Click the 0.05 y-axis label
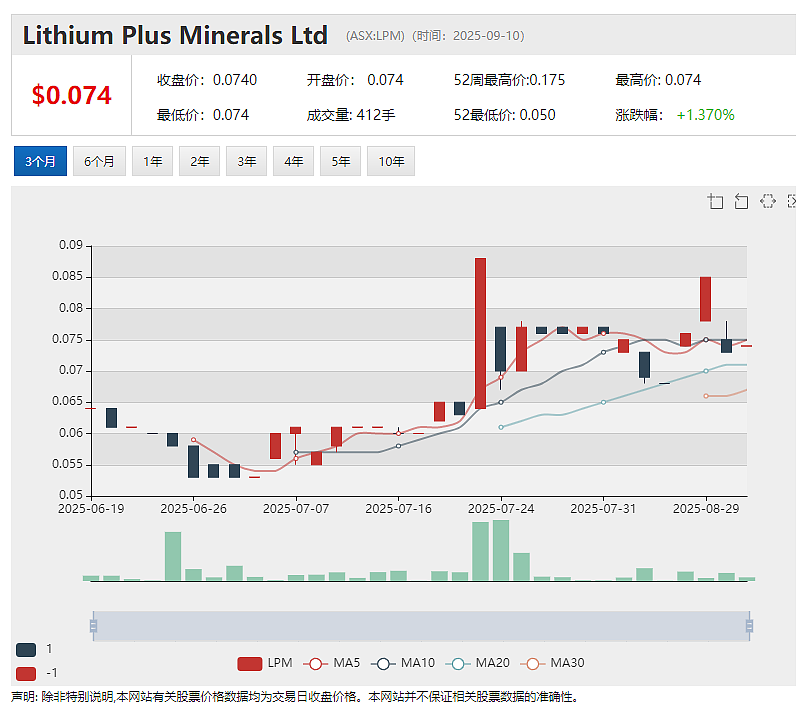Screen dimensions: 811x728 pos(71,495)
